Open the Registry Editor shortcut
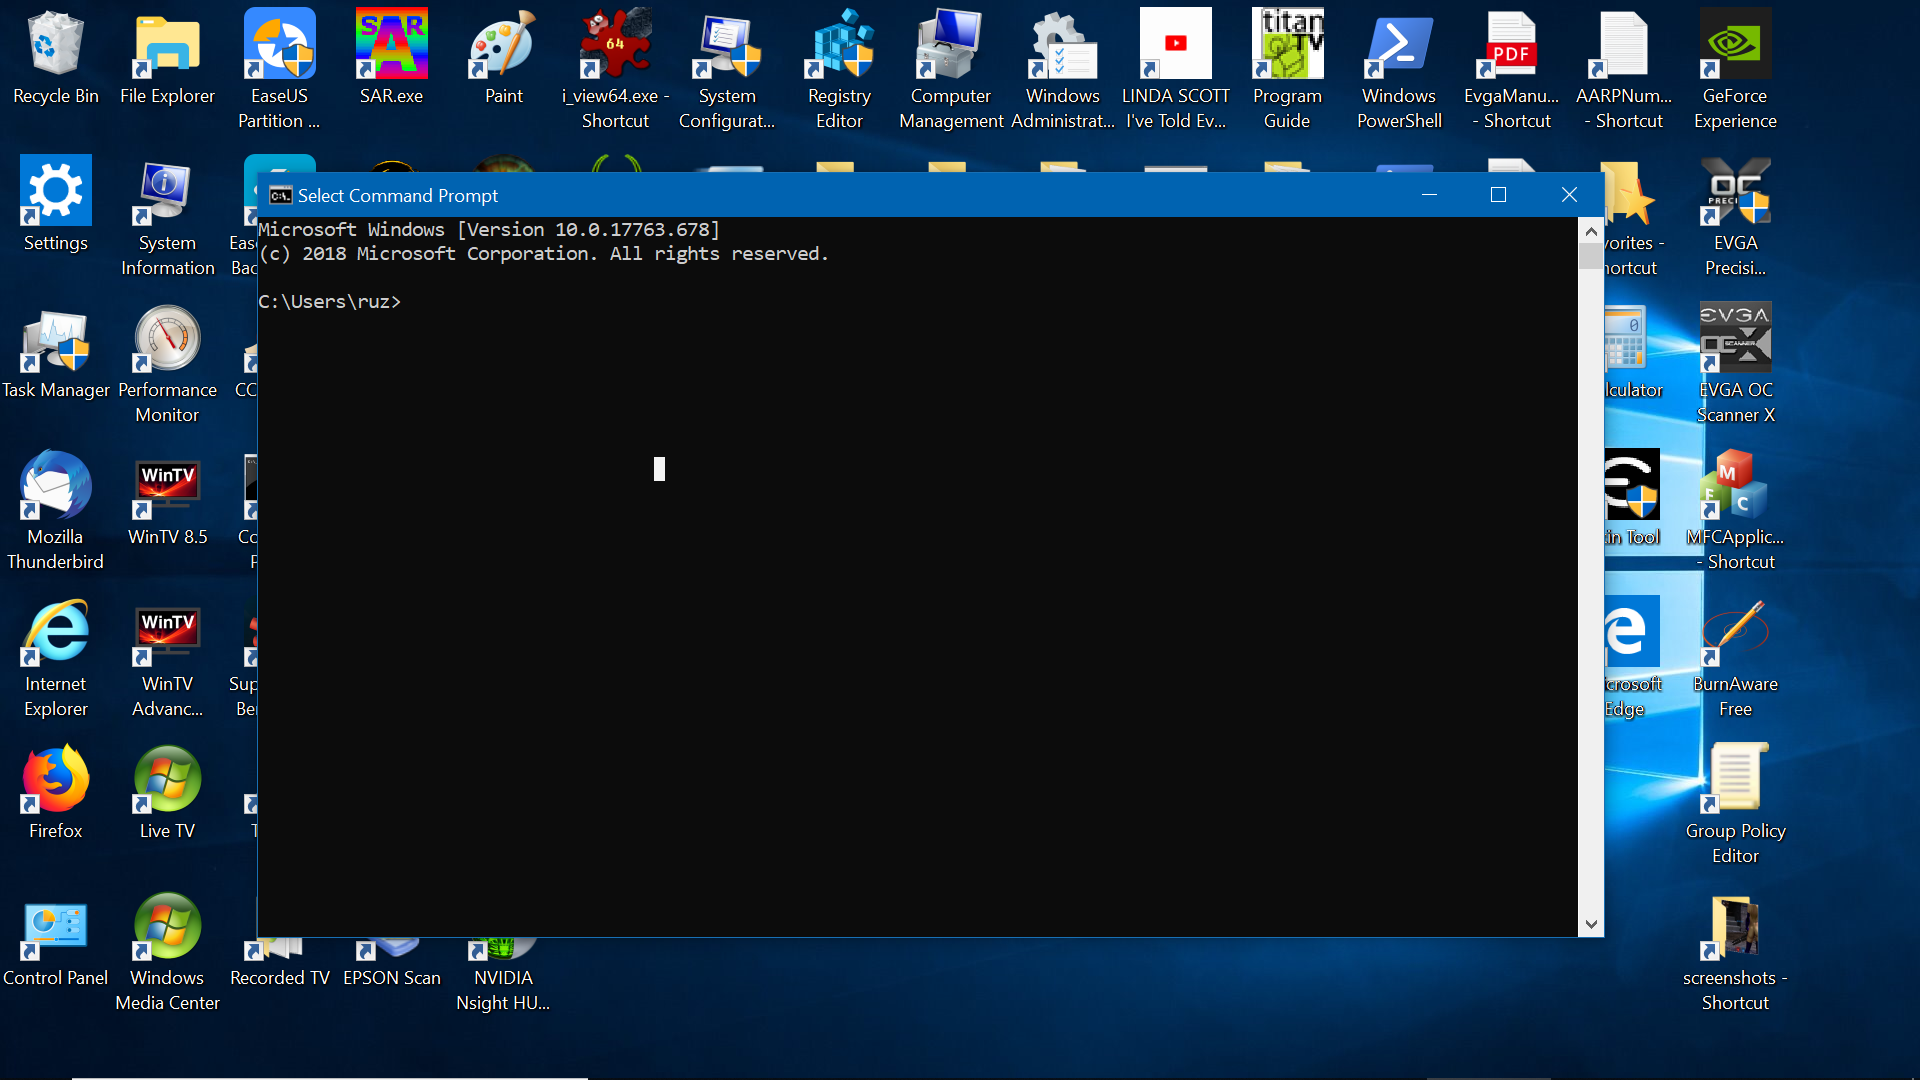The image size is (1920, 1080). 839,46
